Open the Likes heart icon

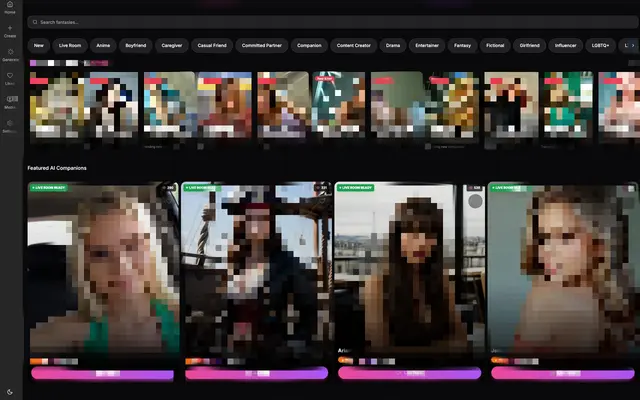click(x=10, y=75)
